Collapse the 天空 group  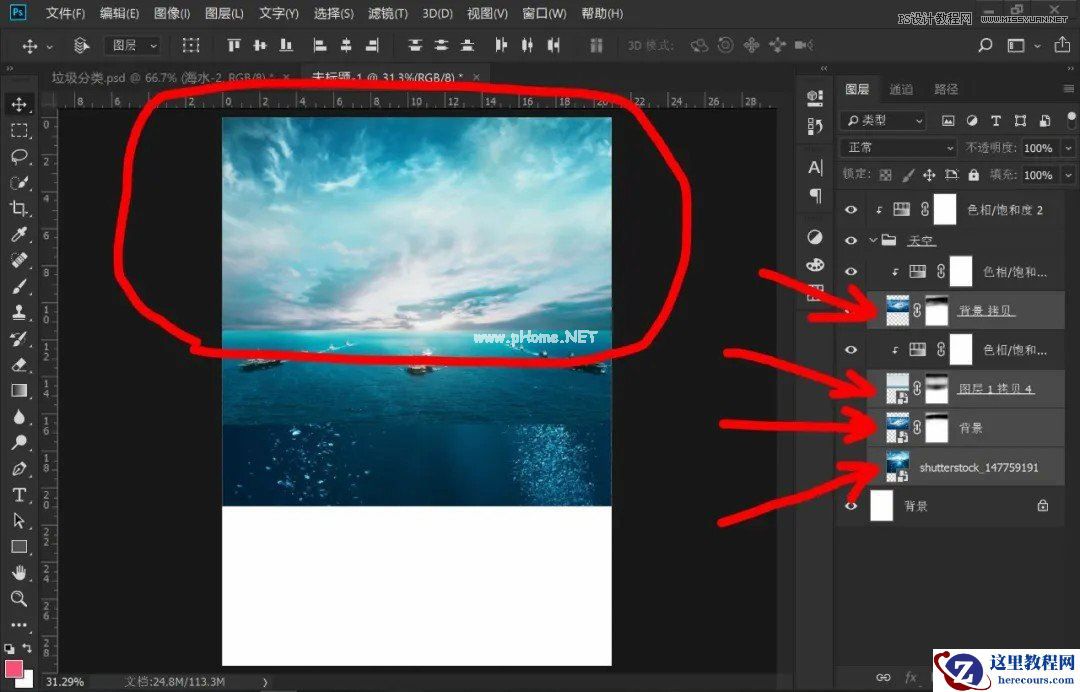872,240
